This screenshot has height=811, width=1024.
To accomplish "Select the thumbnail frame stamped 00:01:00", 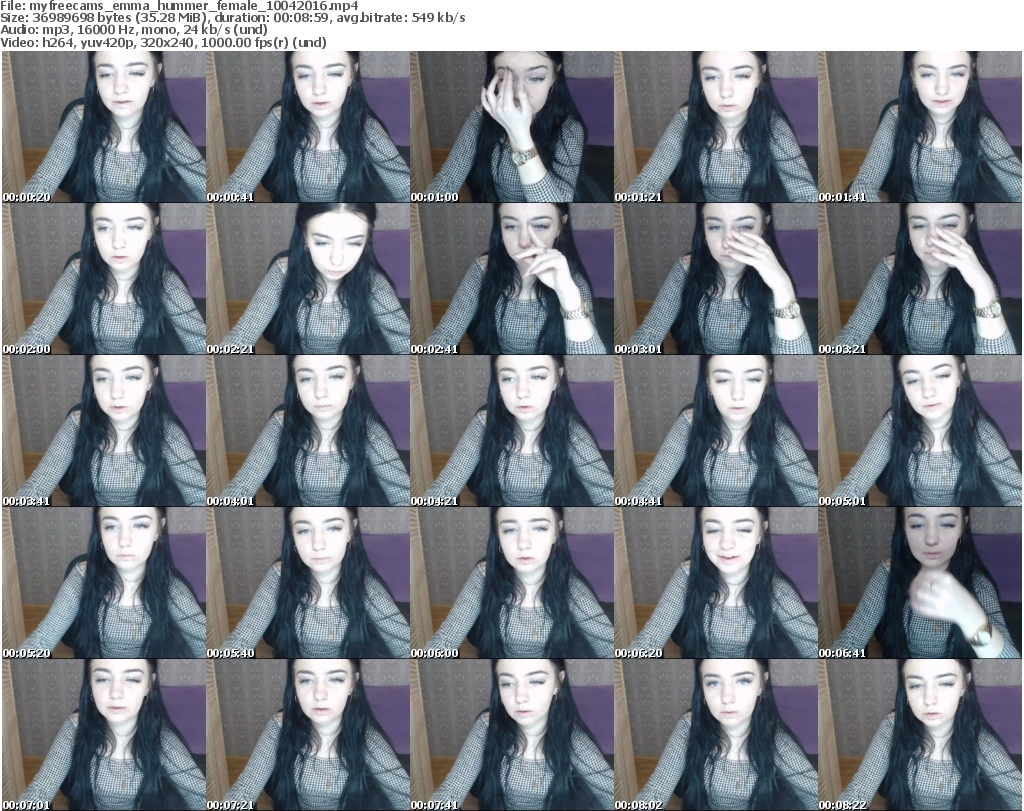I will 512,127.
